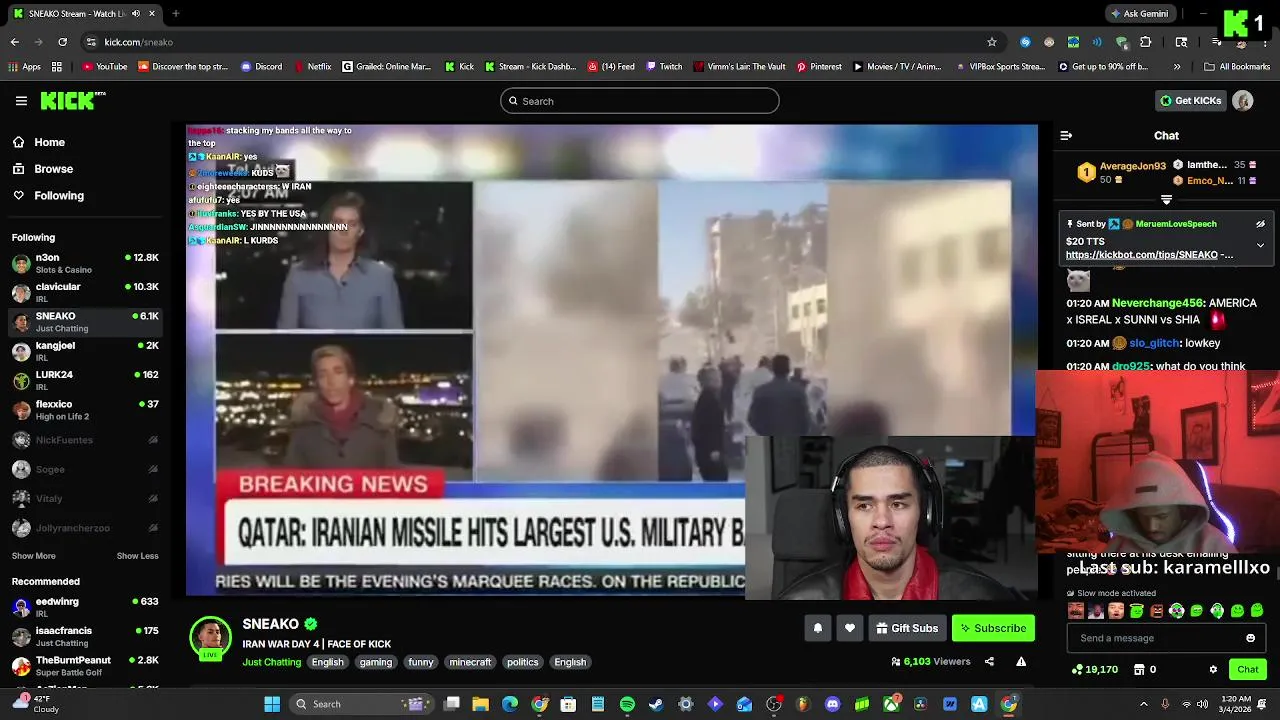Expand following list with Show More
The width and height of the screenshot is (1280, 720).
click(34, 556)
